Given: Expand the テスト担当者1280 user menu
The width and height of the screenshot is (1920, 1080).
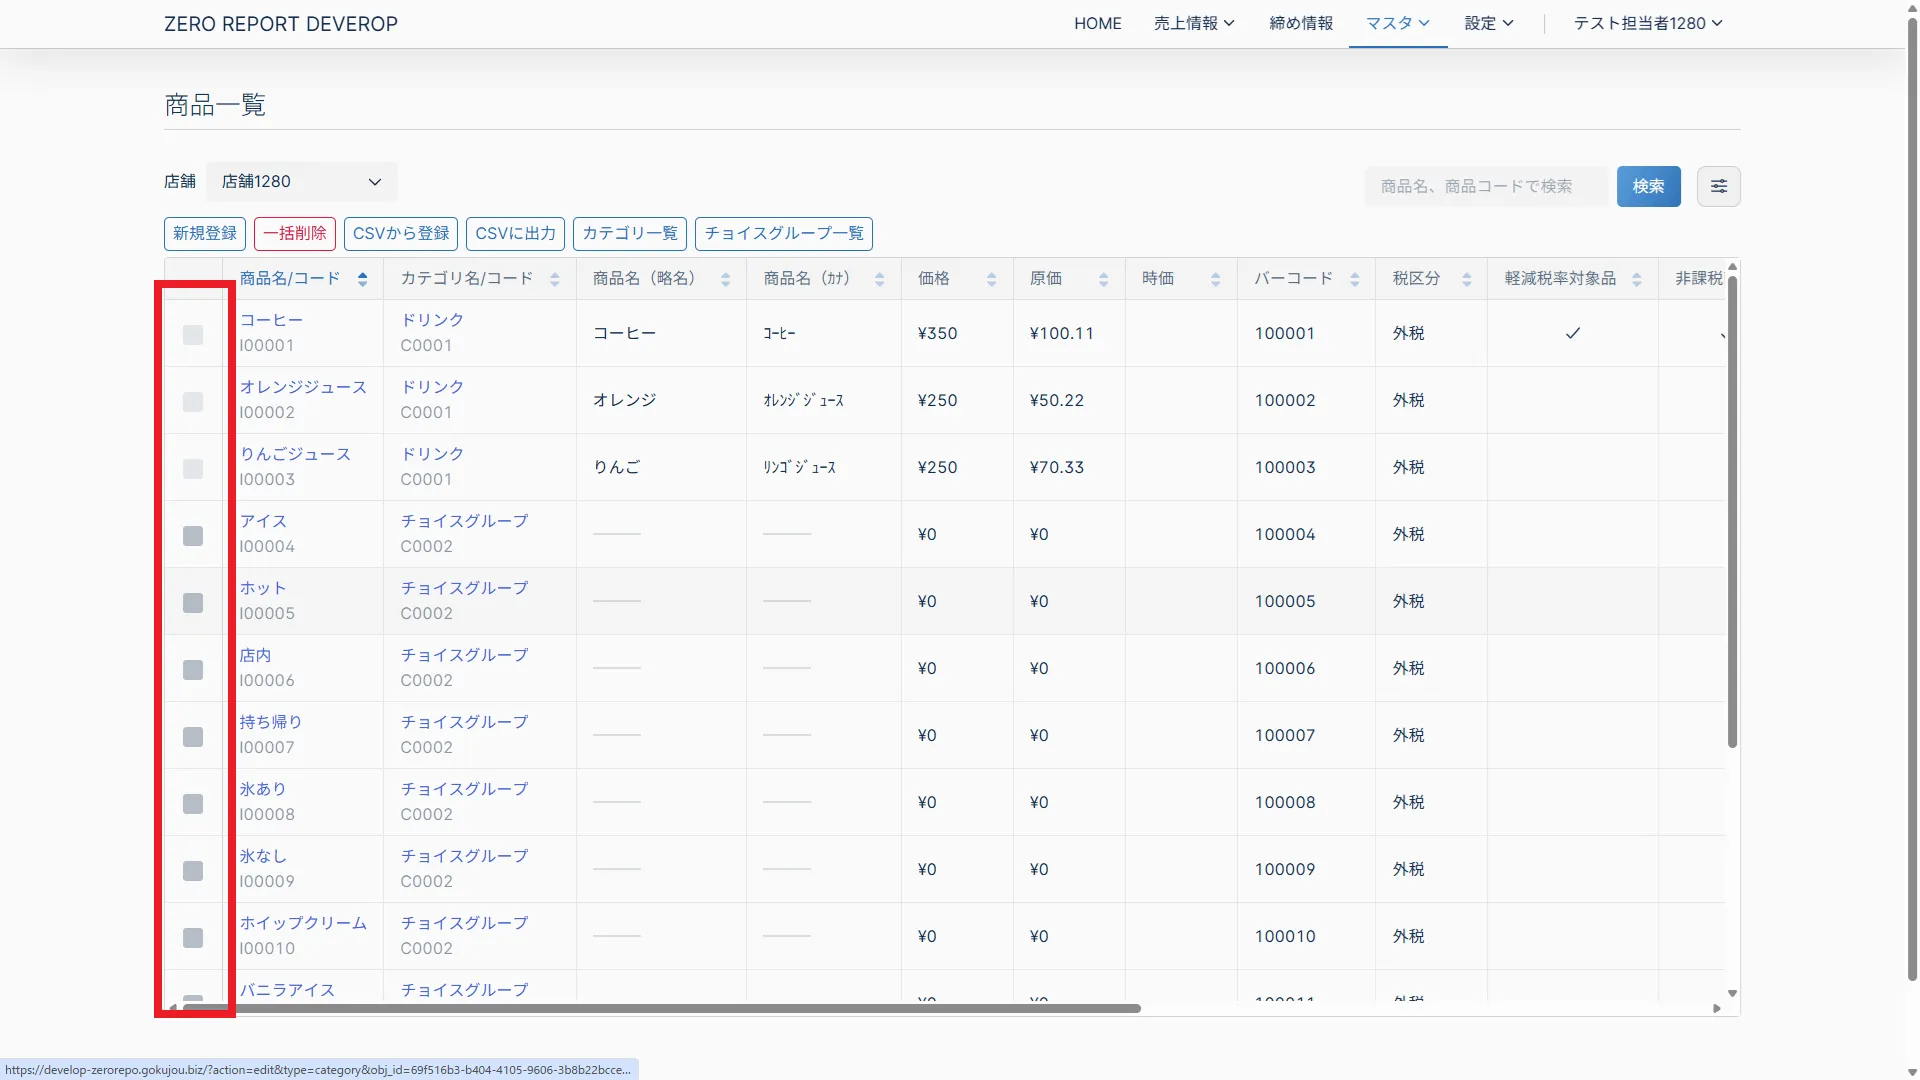Looking at the screenshot, I should [x=1647, y=23].
